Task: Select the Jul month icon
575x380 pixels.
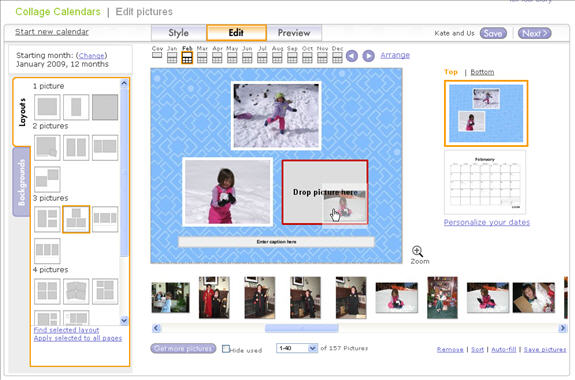Action: click(x=262, y=58)
